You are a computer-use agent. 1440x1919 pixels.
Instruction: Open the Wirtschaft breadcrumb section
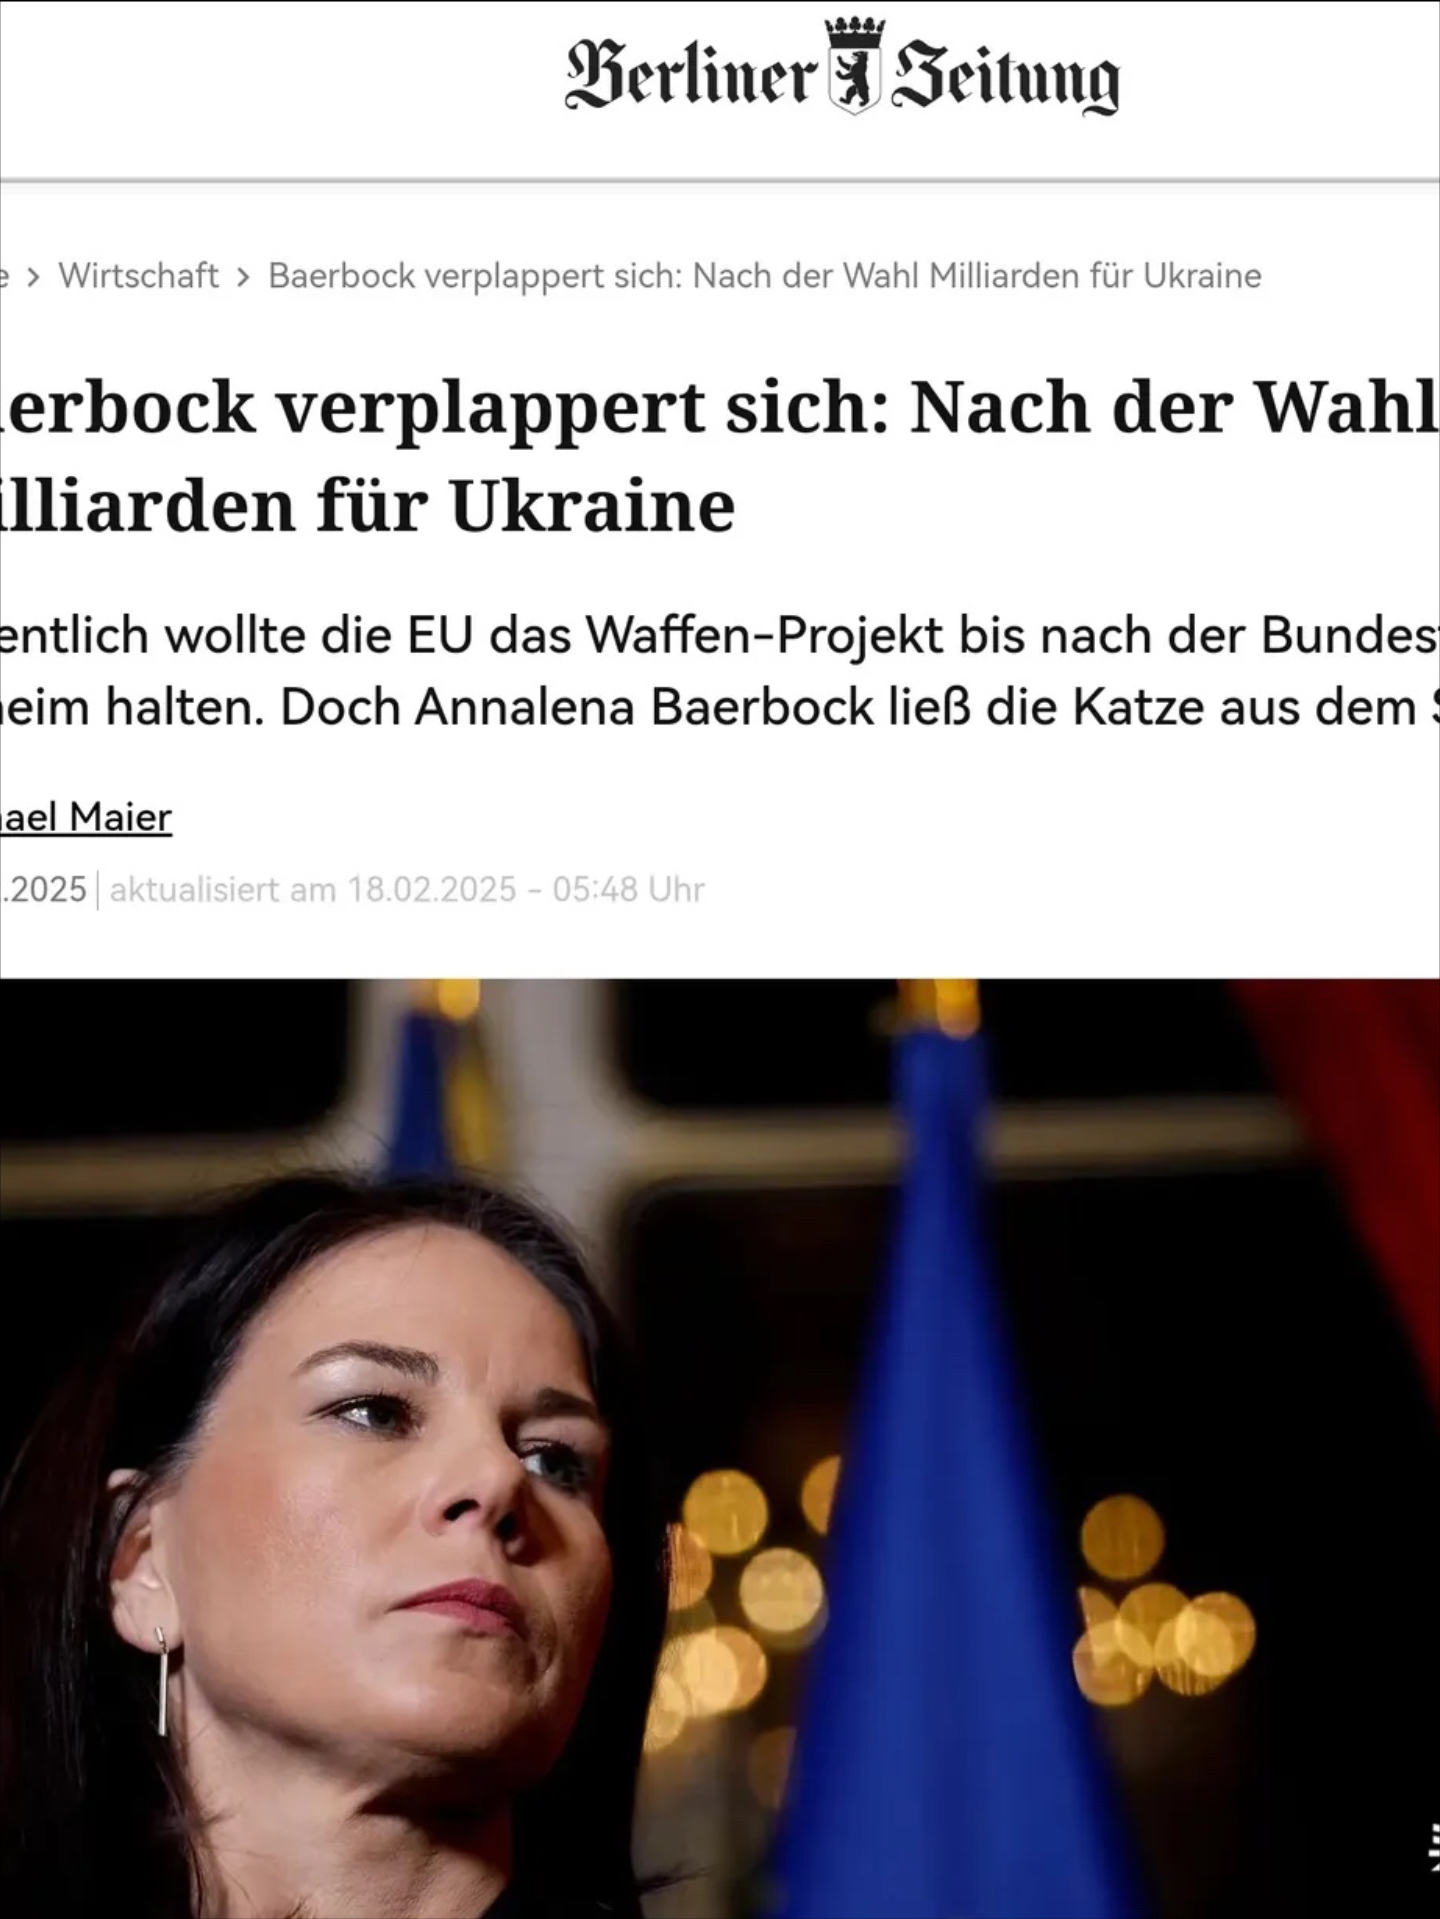click(138, 276)
